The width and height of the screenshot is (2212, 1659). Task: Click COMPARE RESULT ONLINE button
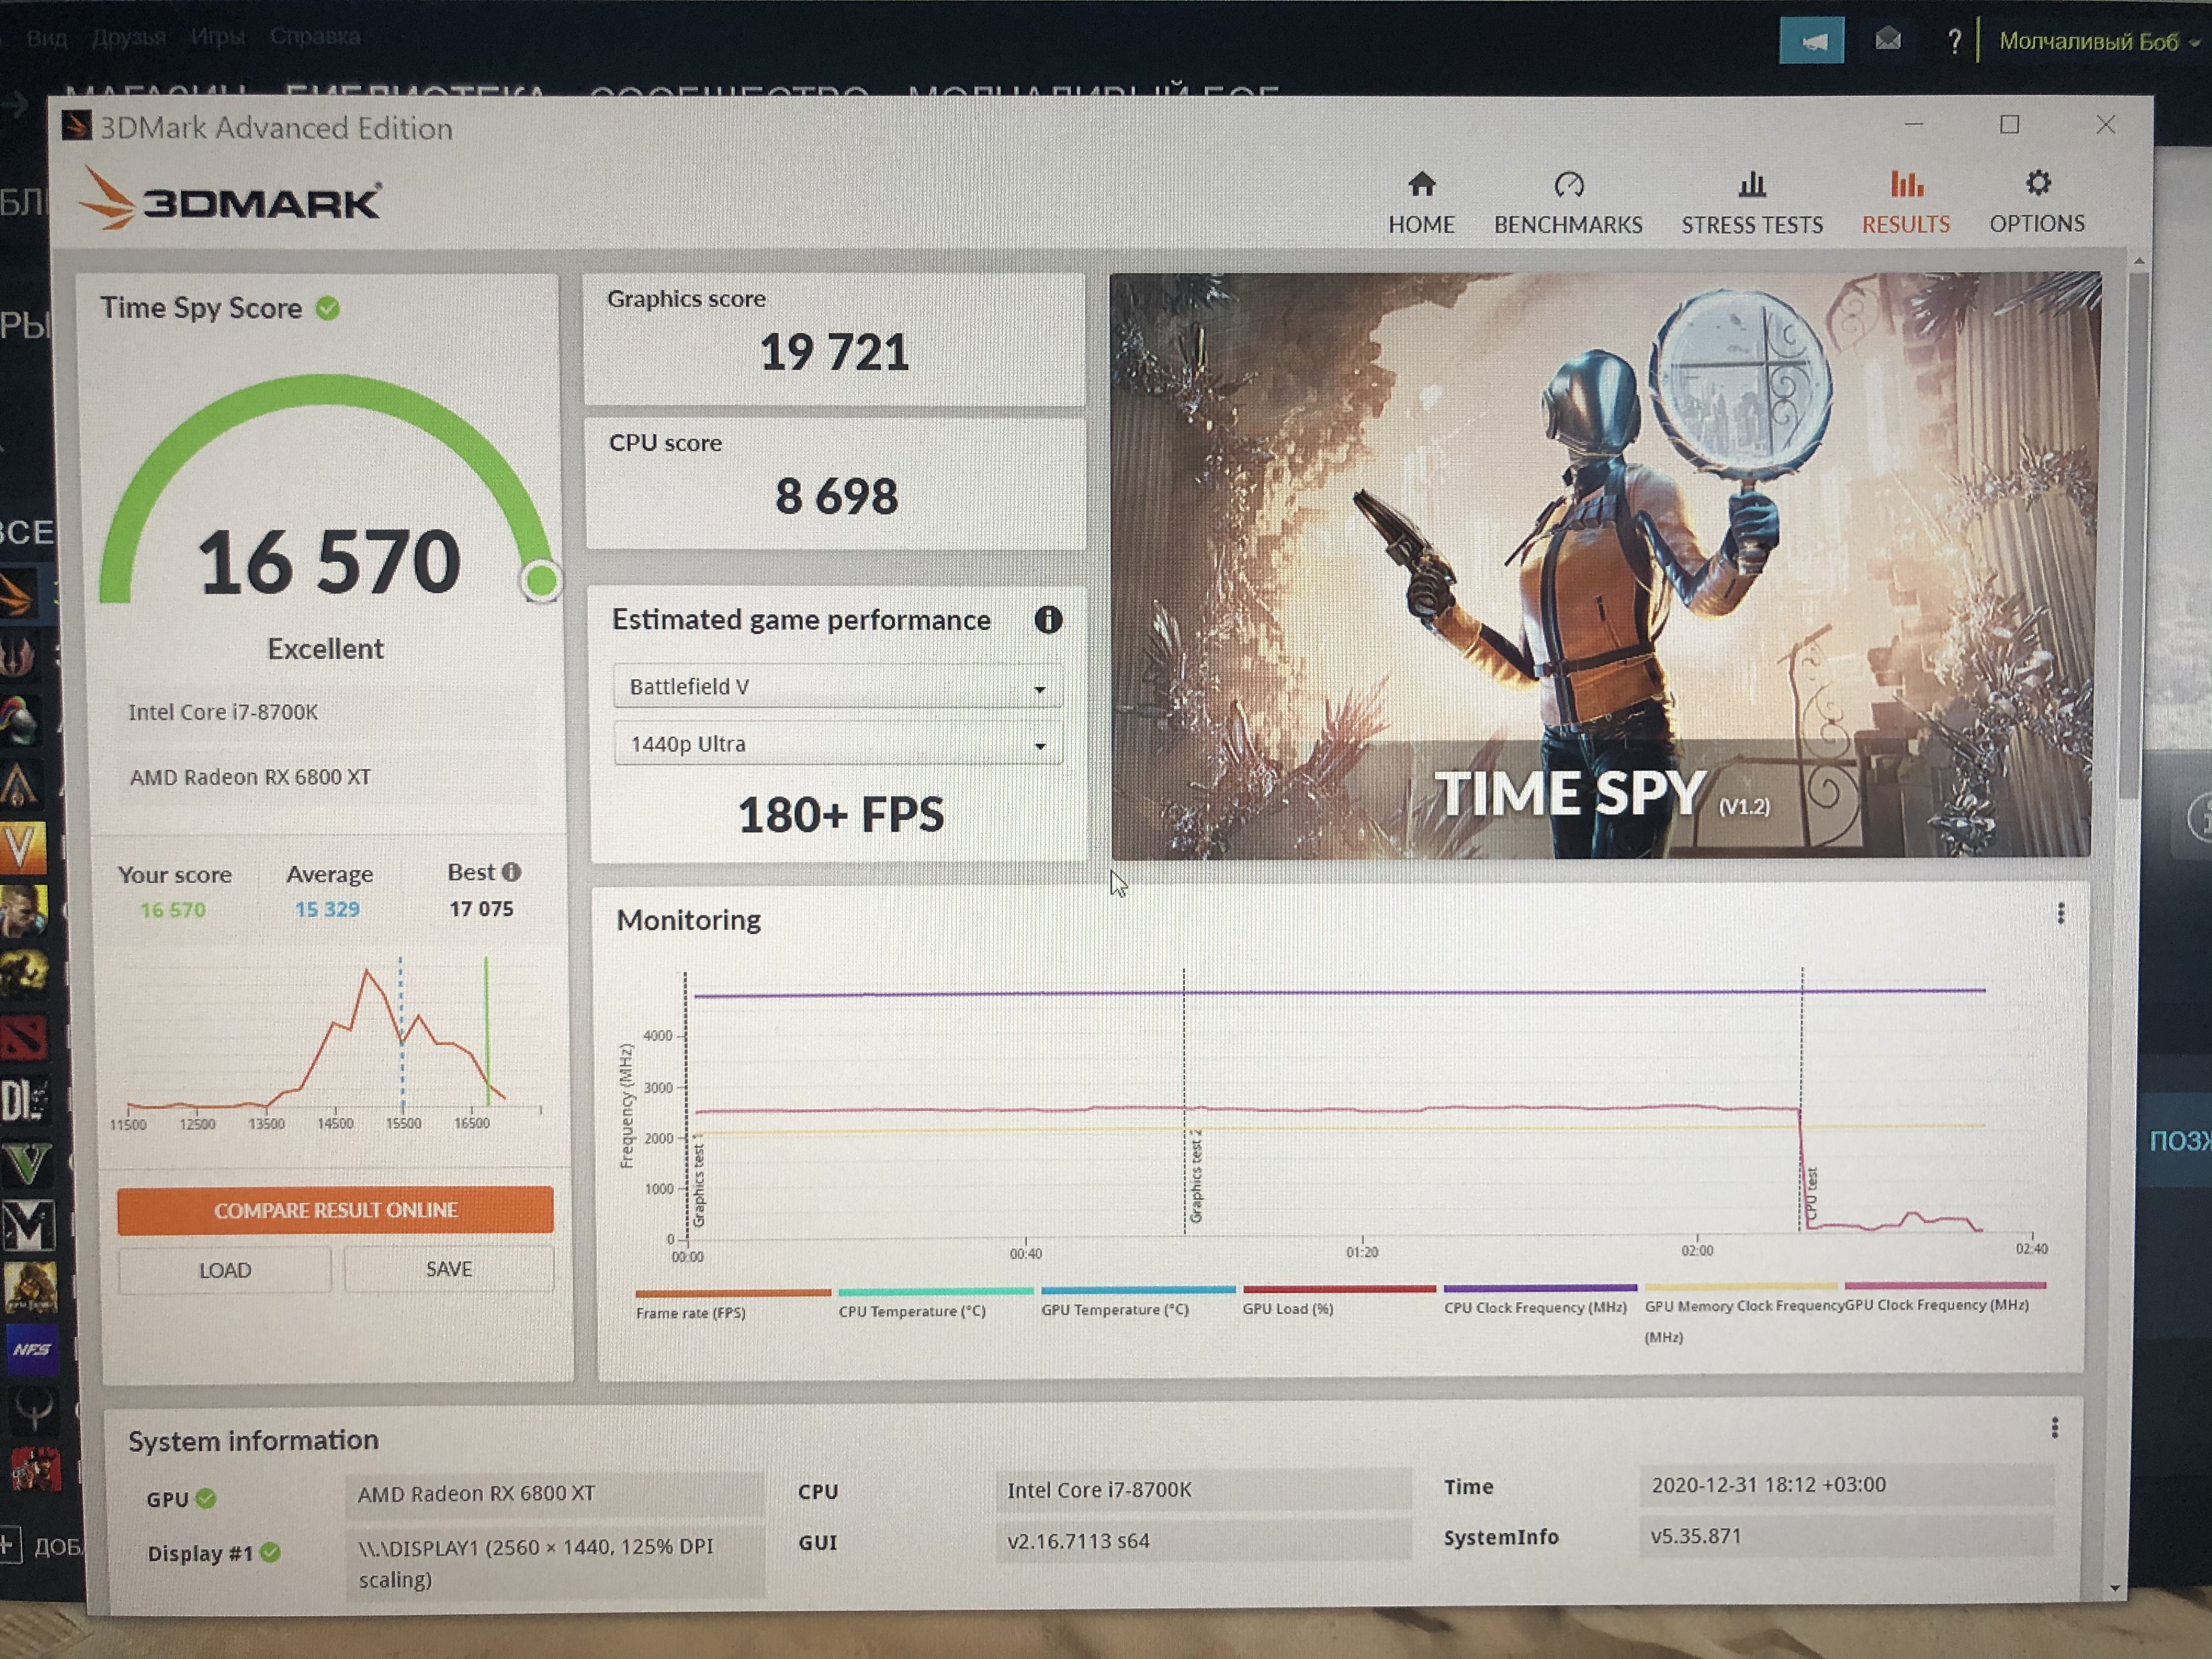(335, 1210)
